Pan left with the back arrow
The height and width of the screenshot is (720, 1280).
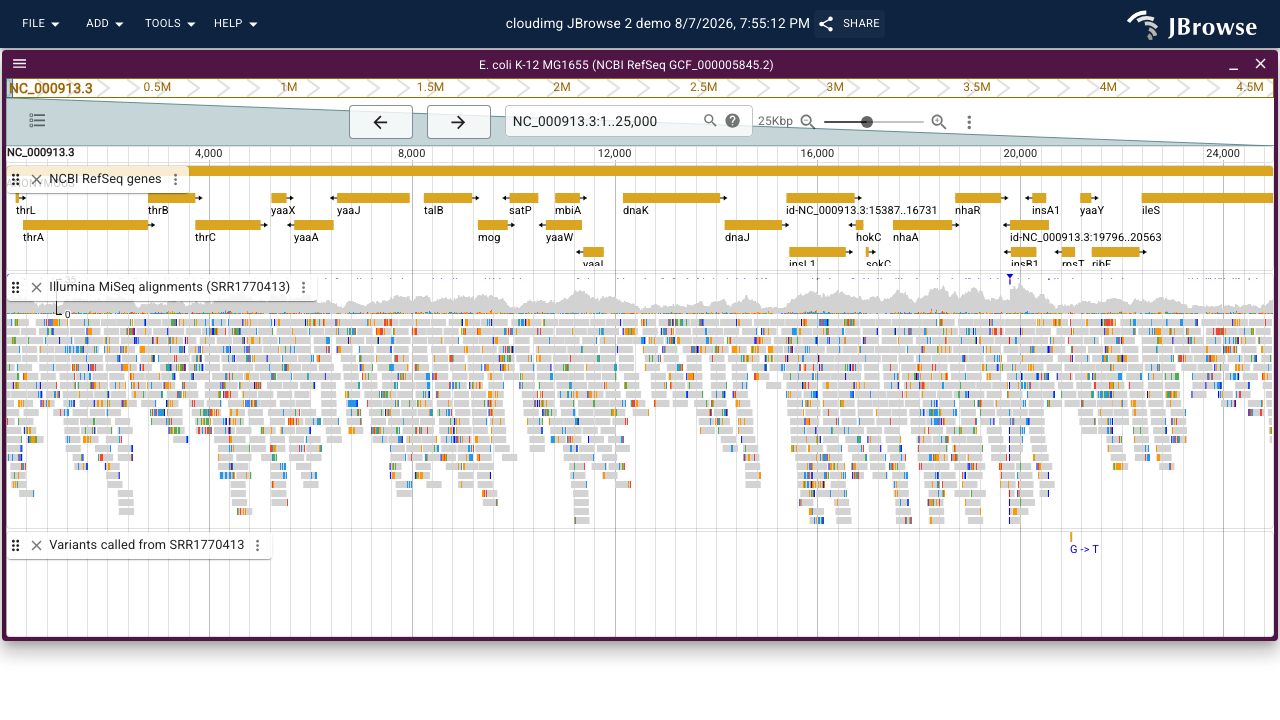click(380, 122)
